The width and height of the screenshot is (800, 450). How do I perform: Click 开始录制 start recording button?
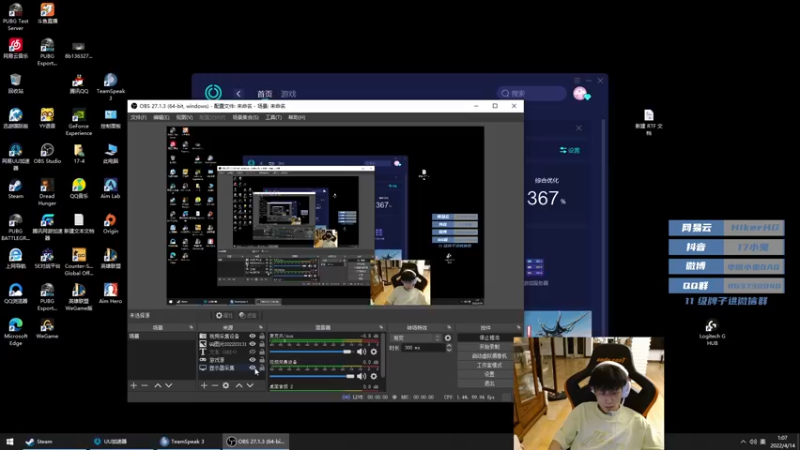489,346
